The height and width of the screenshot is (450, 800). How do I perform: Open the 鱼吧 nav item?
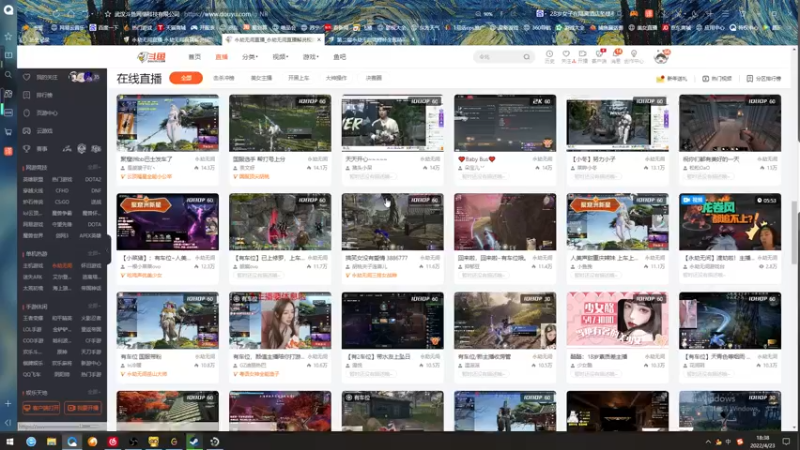click(339, 57)
